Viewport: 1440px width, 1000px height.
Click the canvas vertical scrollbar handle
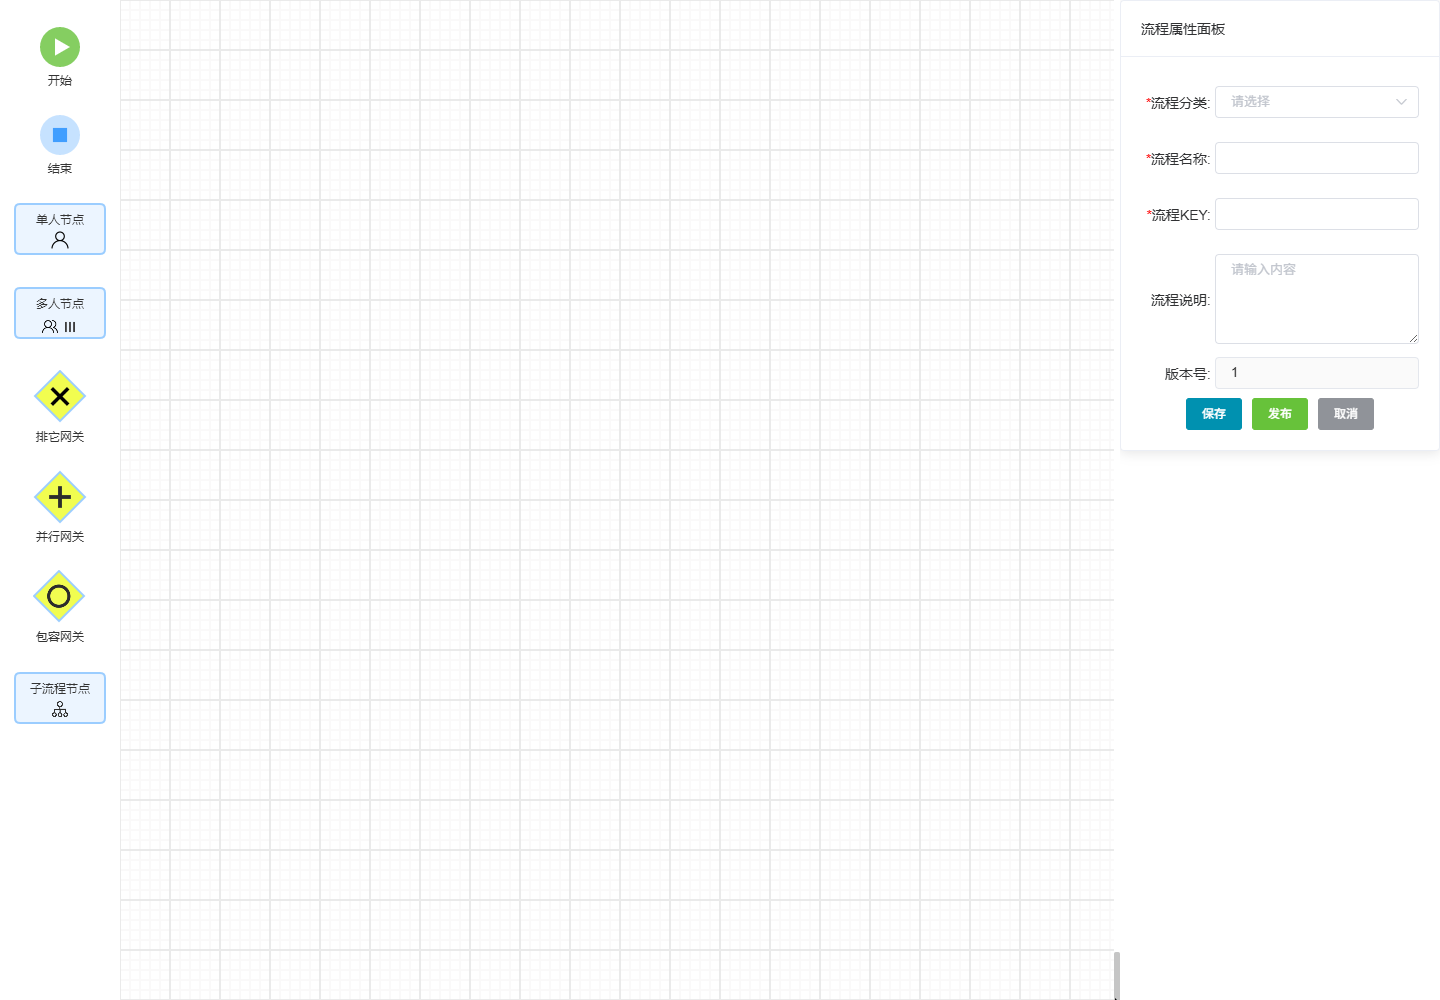pyautogui.click(x=1117, y=975)
